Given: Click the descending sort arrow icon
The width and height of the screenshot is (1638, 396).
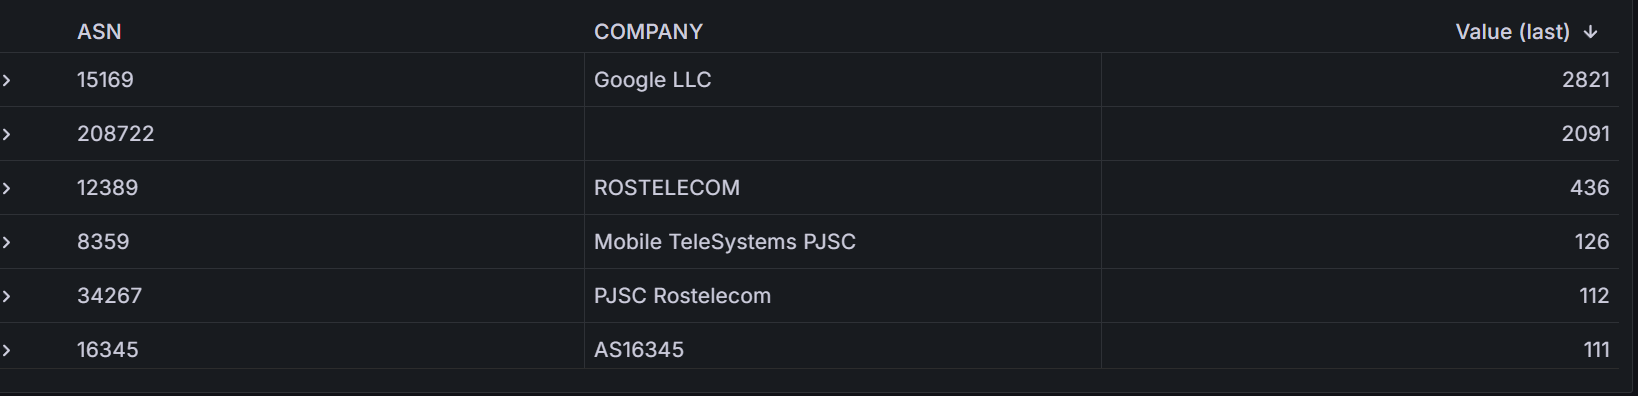Looking at the screenshot, I should coord(1591,32).
